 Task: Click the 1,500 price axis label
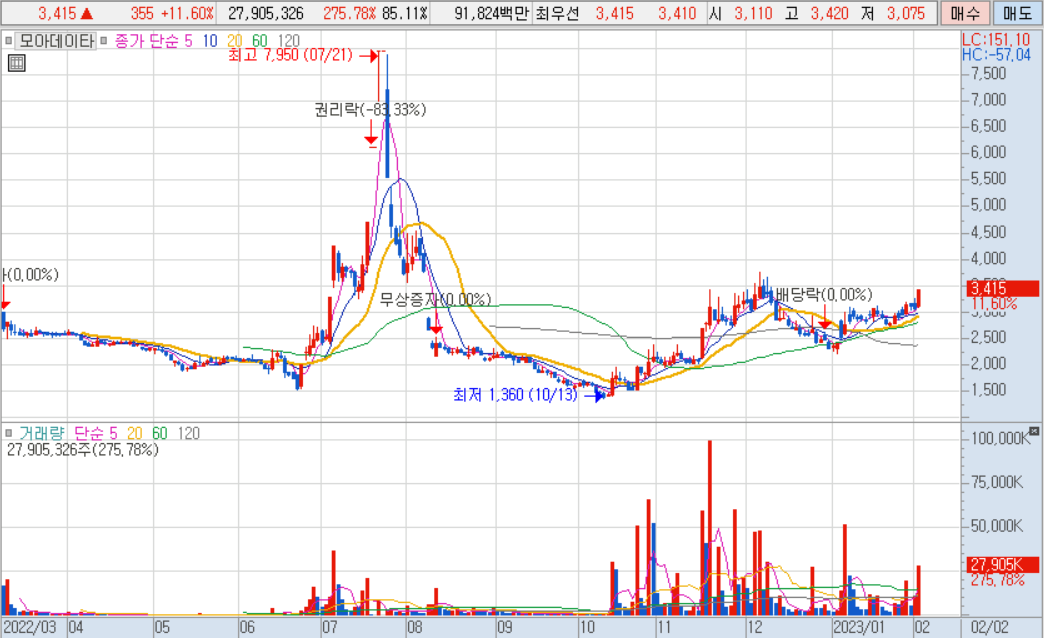989,390
